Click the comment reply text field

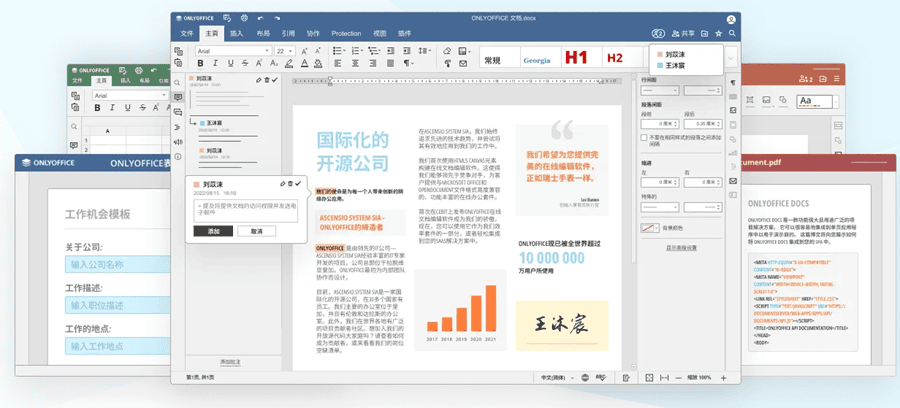[245, 209]
